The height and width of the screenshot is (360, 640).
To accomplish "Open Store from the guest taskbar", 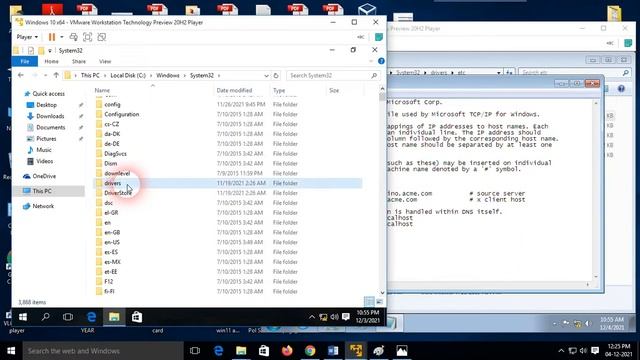I will pos(137,317).
